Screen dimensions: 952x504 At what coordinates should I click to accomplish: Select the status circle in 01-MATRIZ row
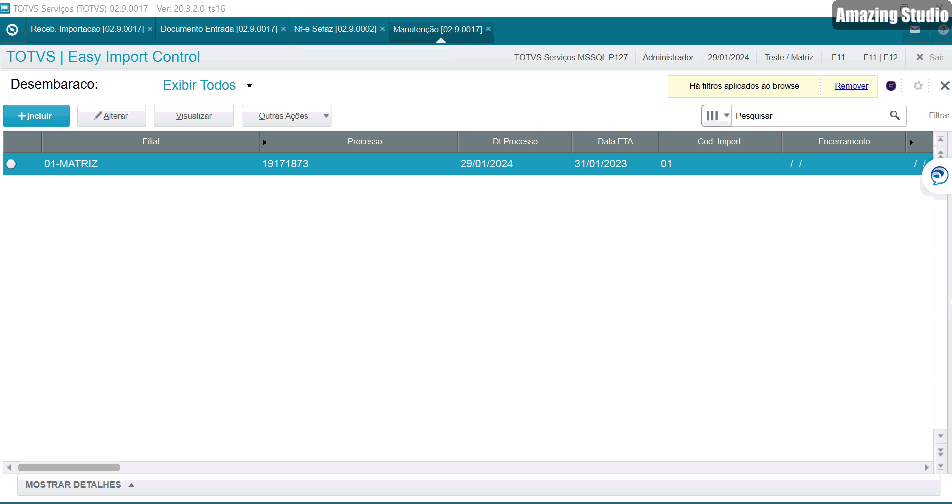pos(11,164)
